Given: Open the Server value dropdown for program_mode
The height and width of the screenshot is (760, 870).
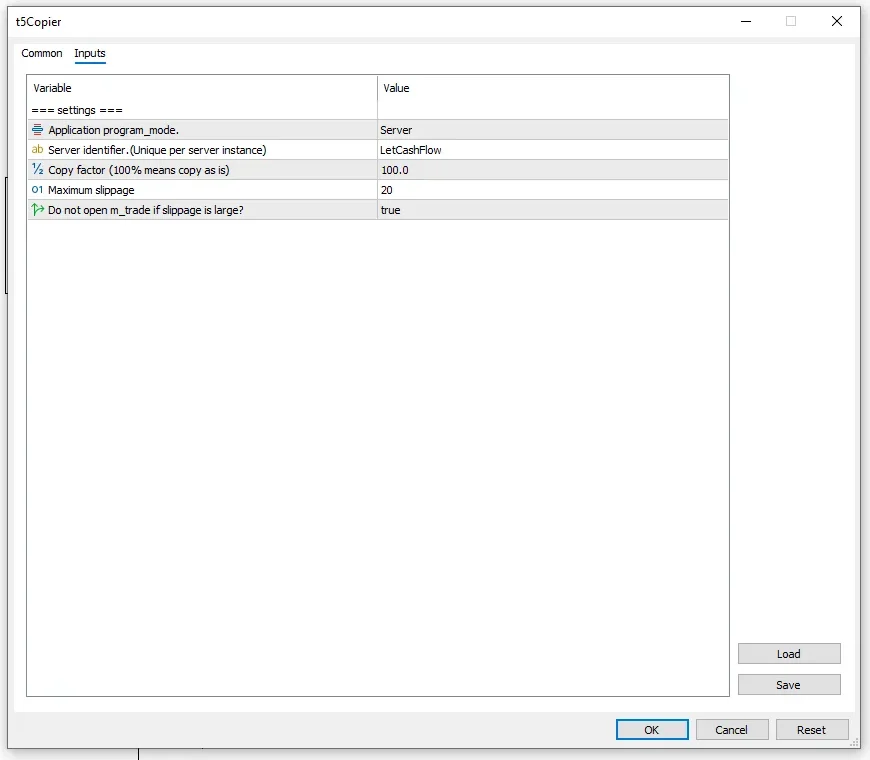Looking at the screenshot, I should coord(553,130).
